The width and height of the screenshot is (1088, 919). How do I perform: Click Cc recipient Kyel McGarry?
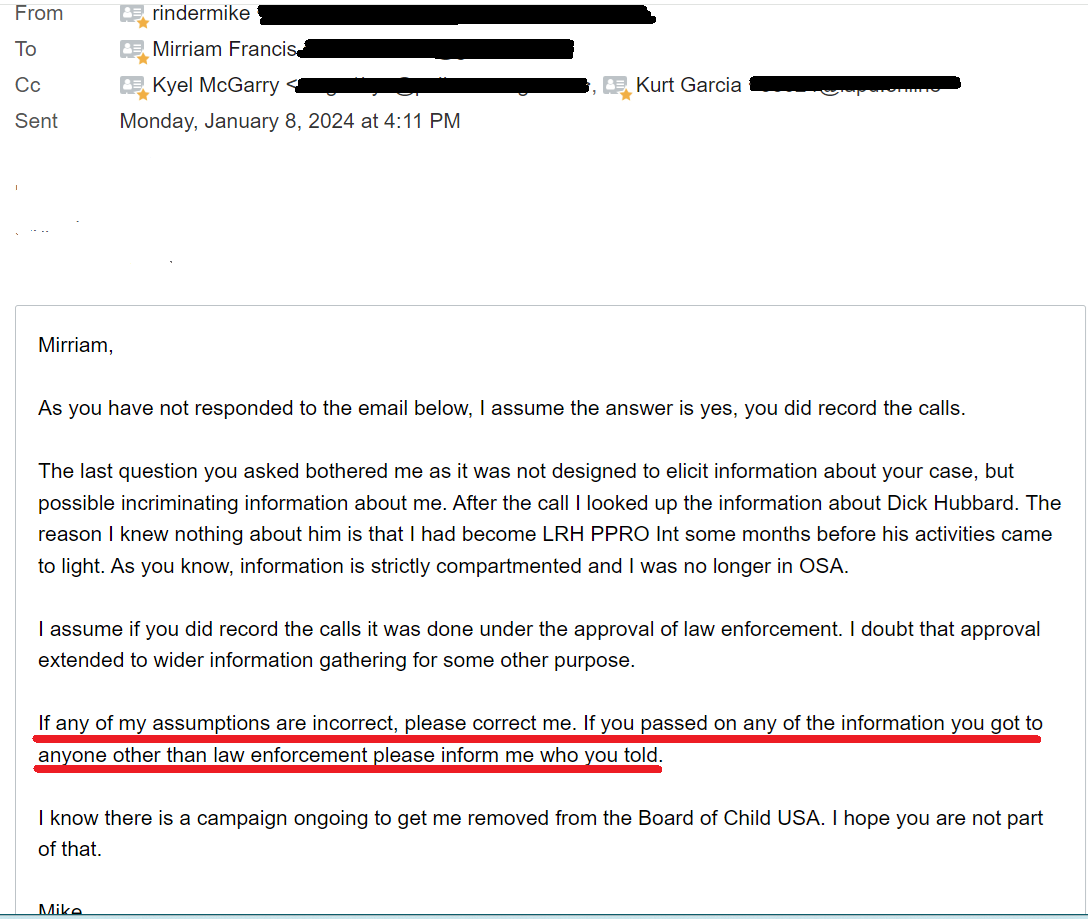215,86
